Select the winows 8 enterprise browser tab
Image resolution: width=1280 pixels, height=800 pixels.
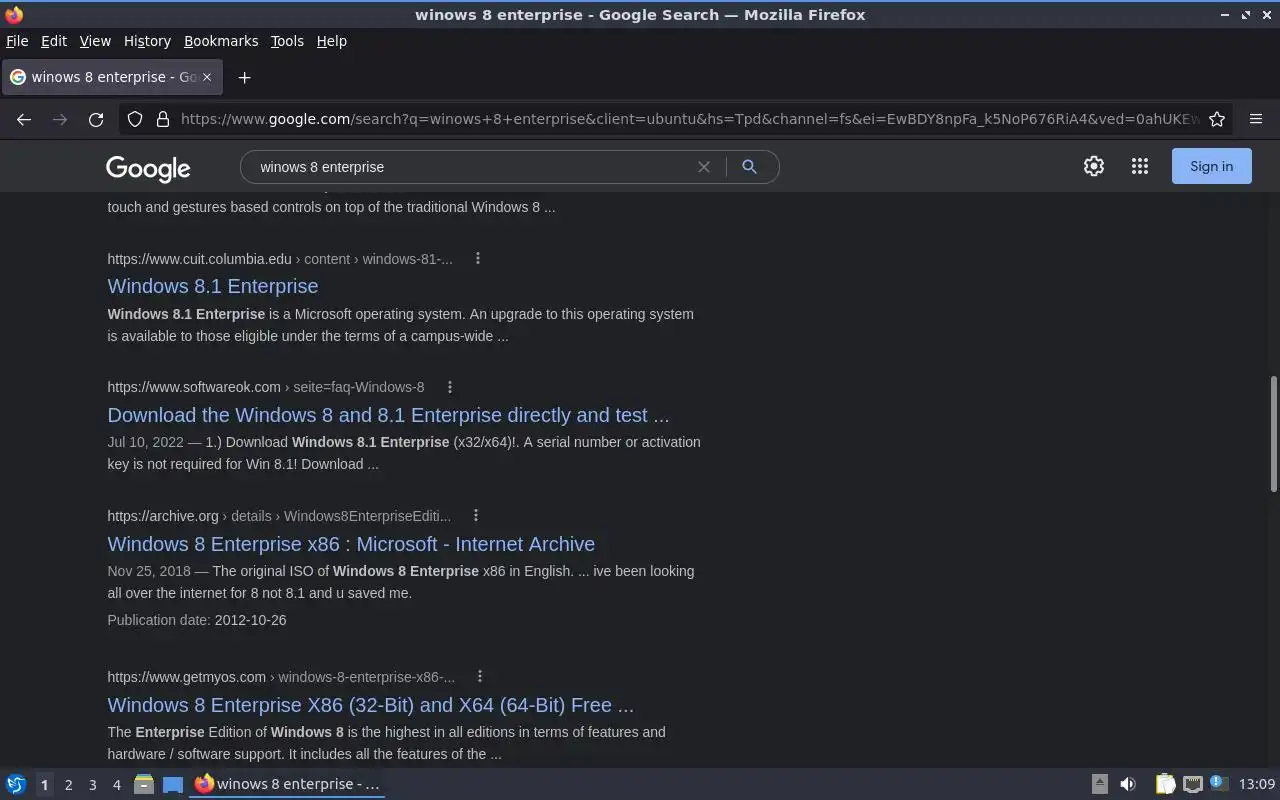(x=111, y=77)
